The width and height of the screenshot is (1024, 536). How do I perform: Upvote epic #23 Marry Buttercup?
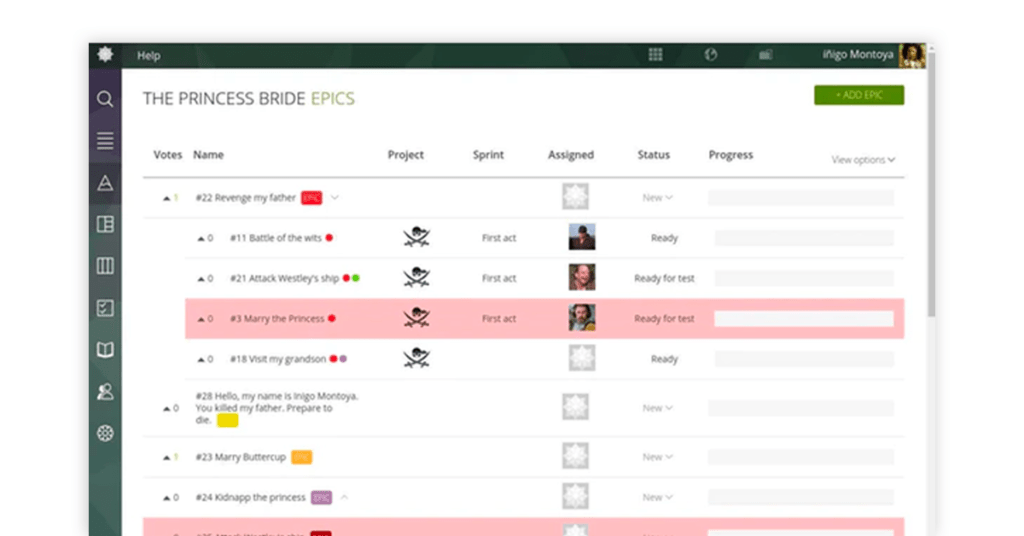click(166, 458)
